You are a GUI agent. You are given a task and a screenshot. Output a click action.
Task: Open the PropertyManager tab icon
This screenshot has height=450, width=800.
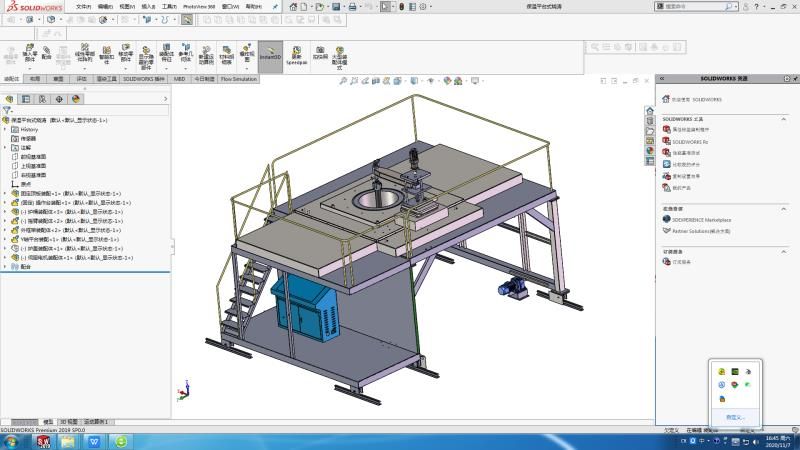pos(26,99)
